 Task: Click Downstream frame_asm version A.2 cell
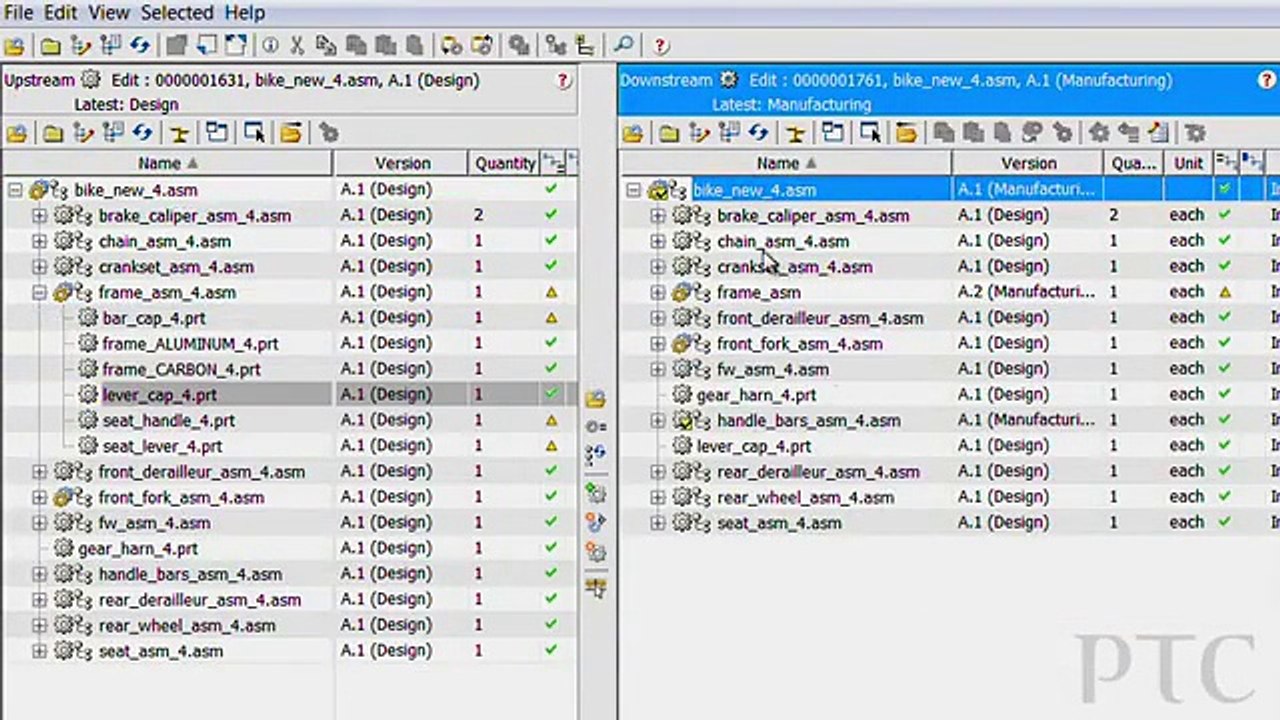pyautogui.click(x=1026, y=292)
